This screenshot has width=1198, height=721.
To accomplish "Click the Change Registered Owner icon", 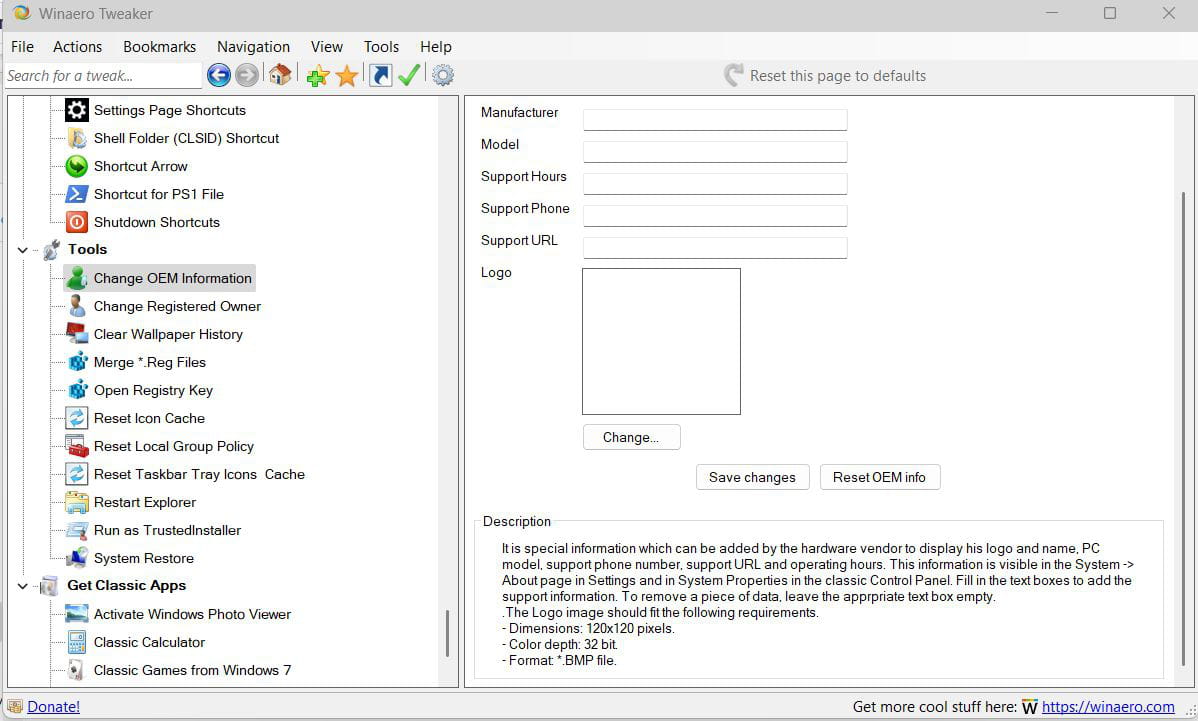I will pos(76,306).
